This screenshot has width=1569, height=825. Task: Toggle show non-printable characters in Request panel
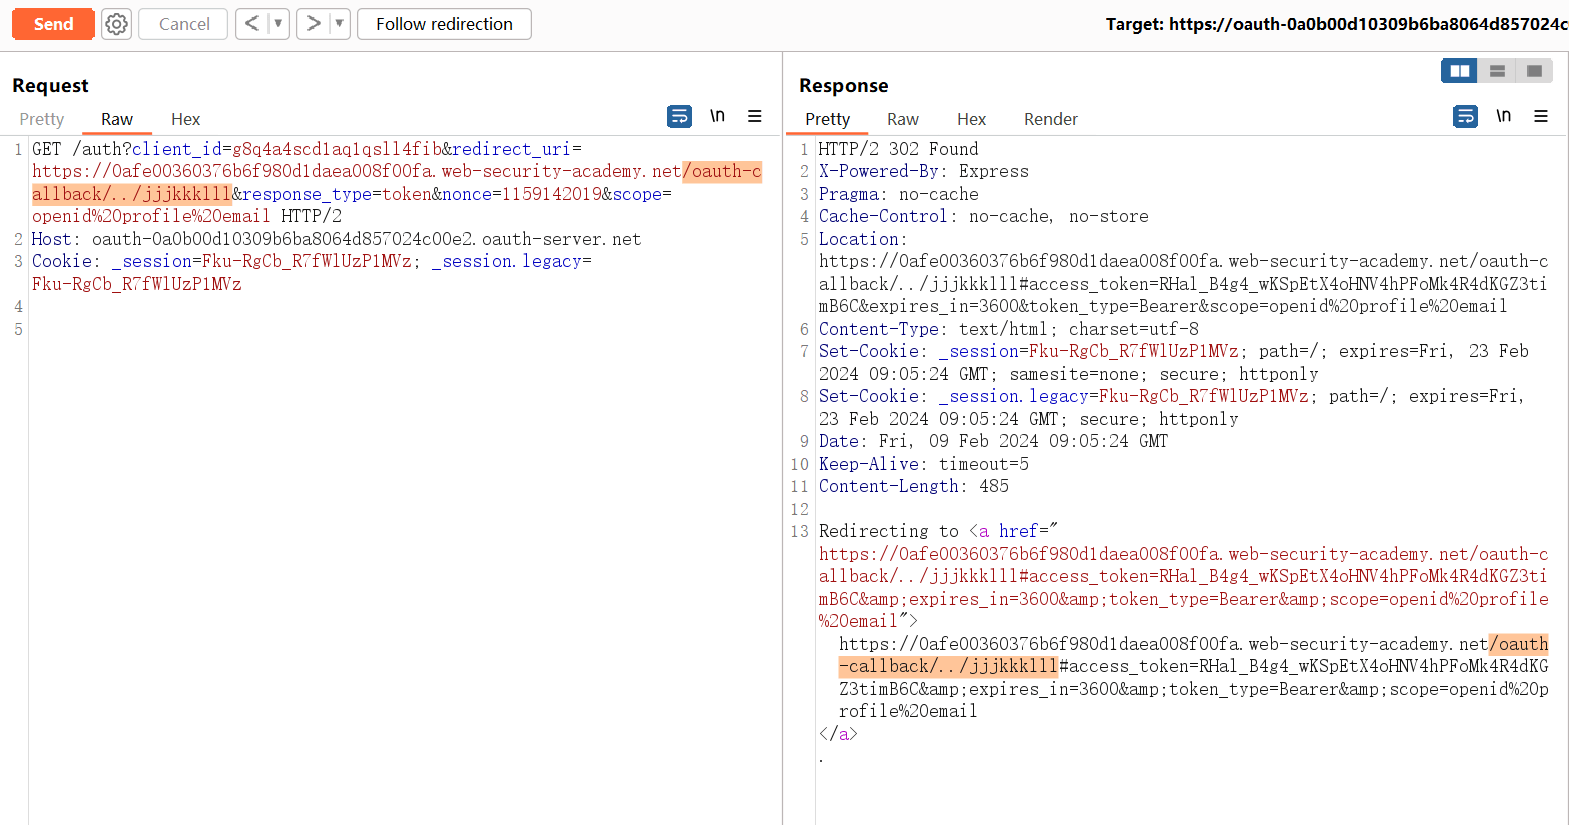(x=717, y=117)
